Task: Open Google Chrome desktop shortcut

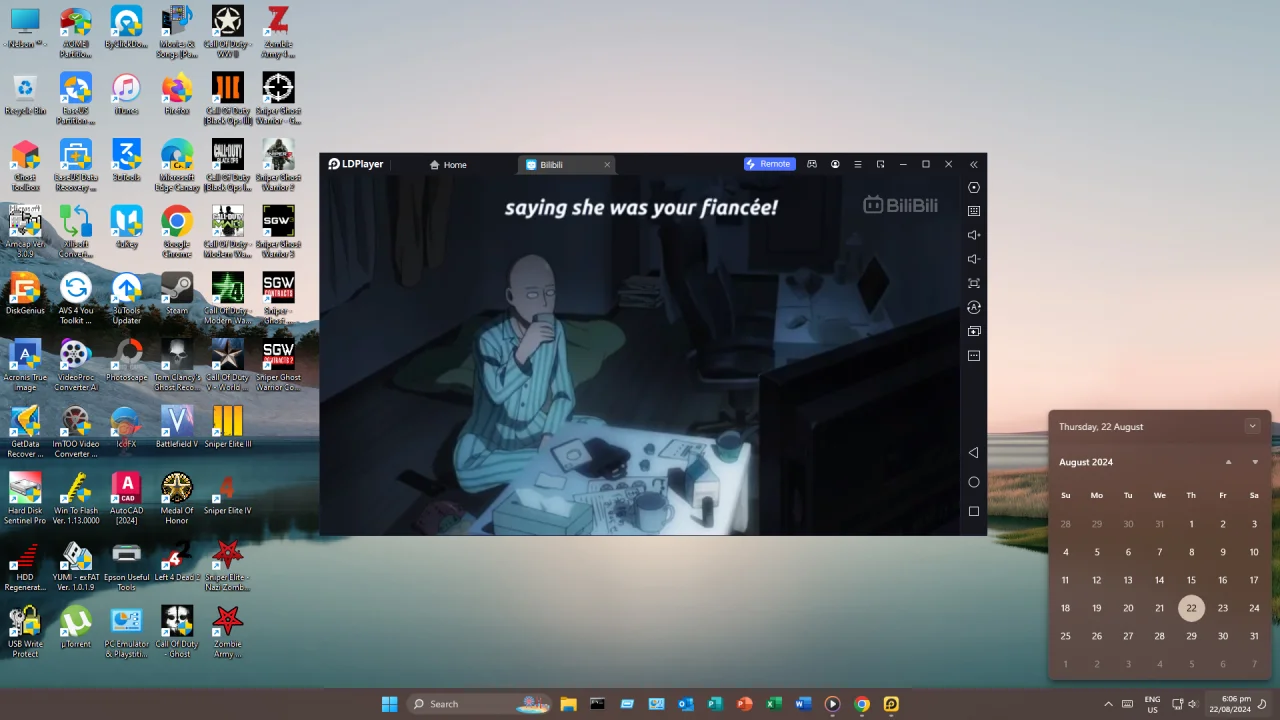Action: click(x=177, y=233)
